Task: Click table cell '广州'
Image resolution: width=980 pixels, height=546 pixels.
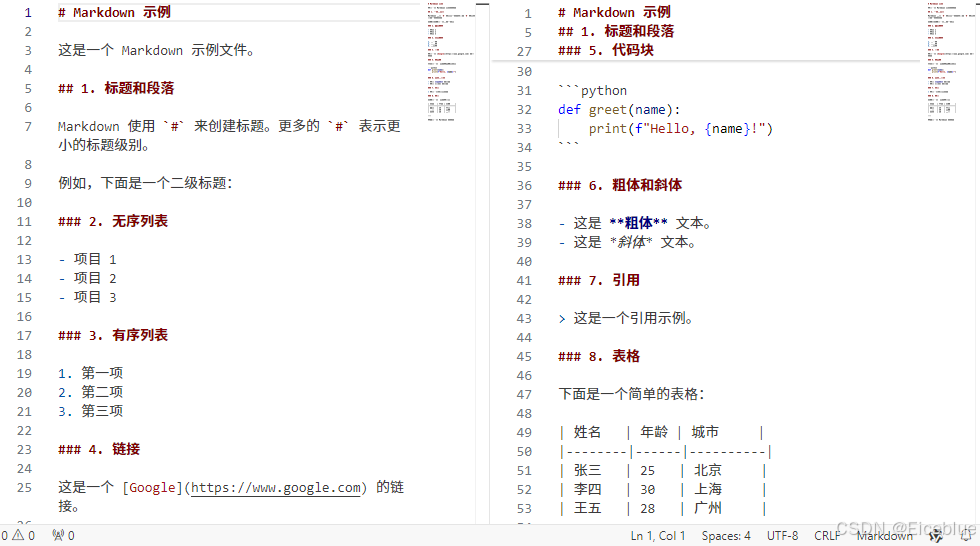Action: click(x=708, y=509)
